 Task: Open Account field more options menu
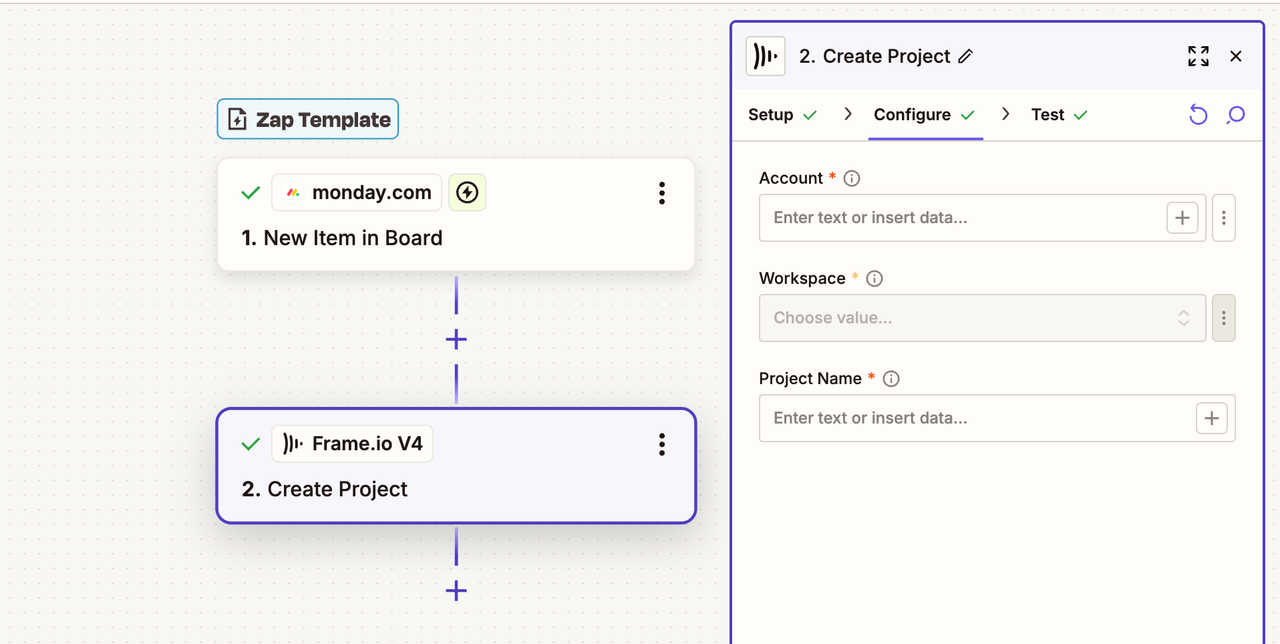tap(1224, 218)
